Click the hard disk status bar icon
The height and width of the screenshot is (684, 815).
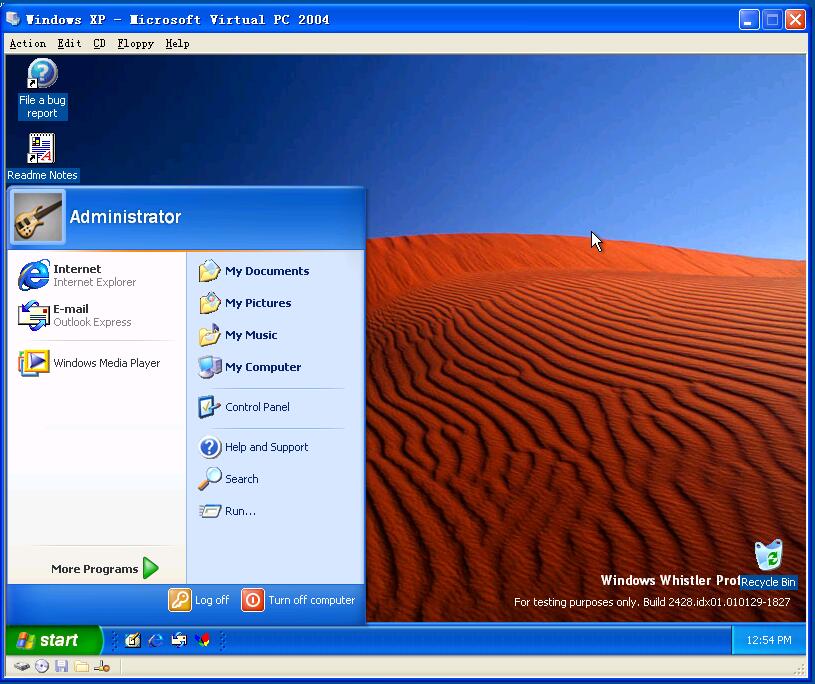21,666
